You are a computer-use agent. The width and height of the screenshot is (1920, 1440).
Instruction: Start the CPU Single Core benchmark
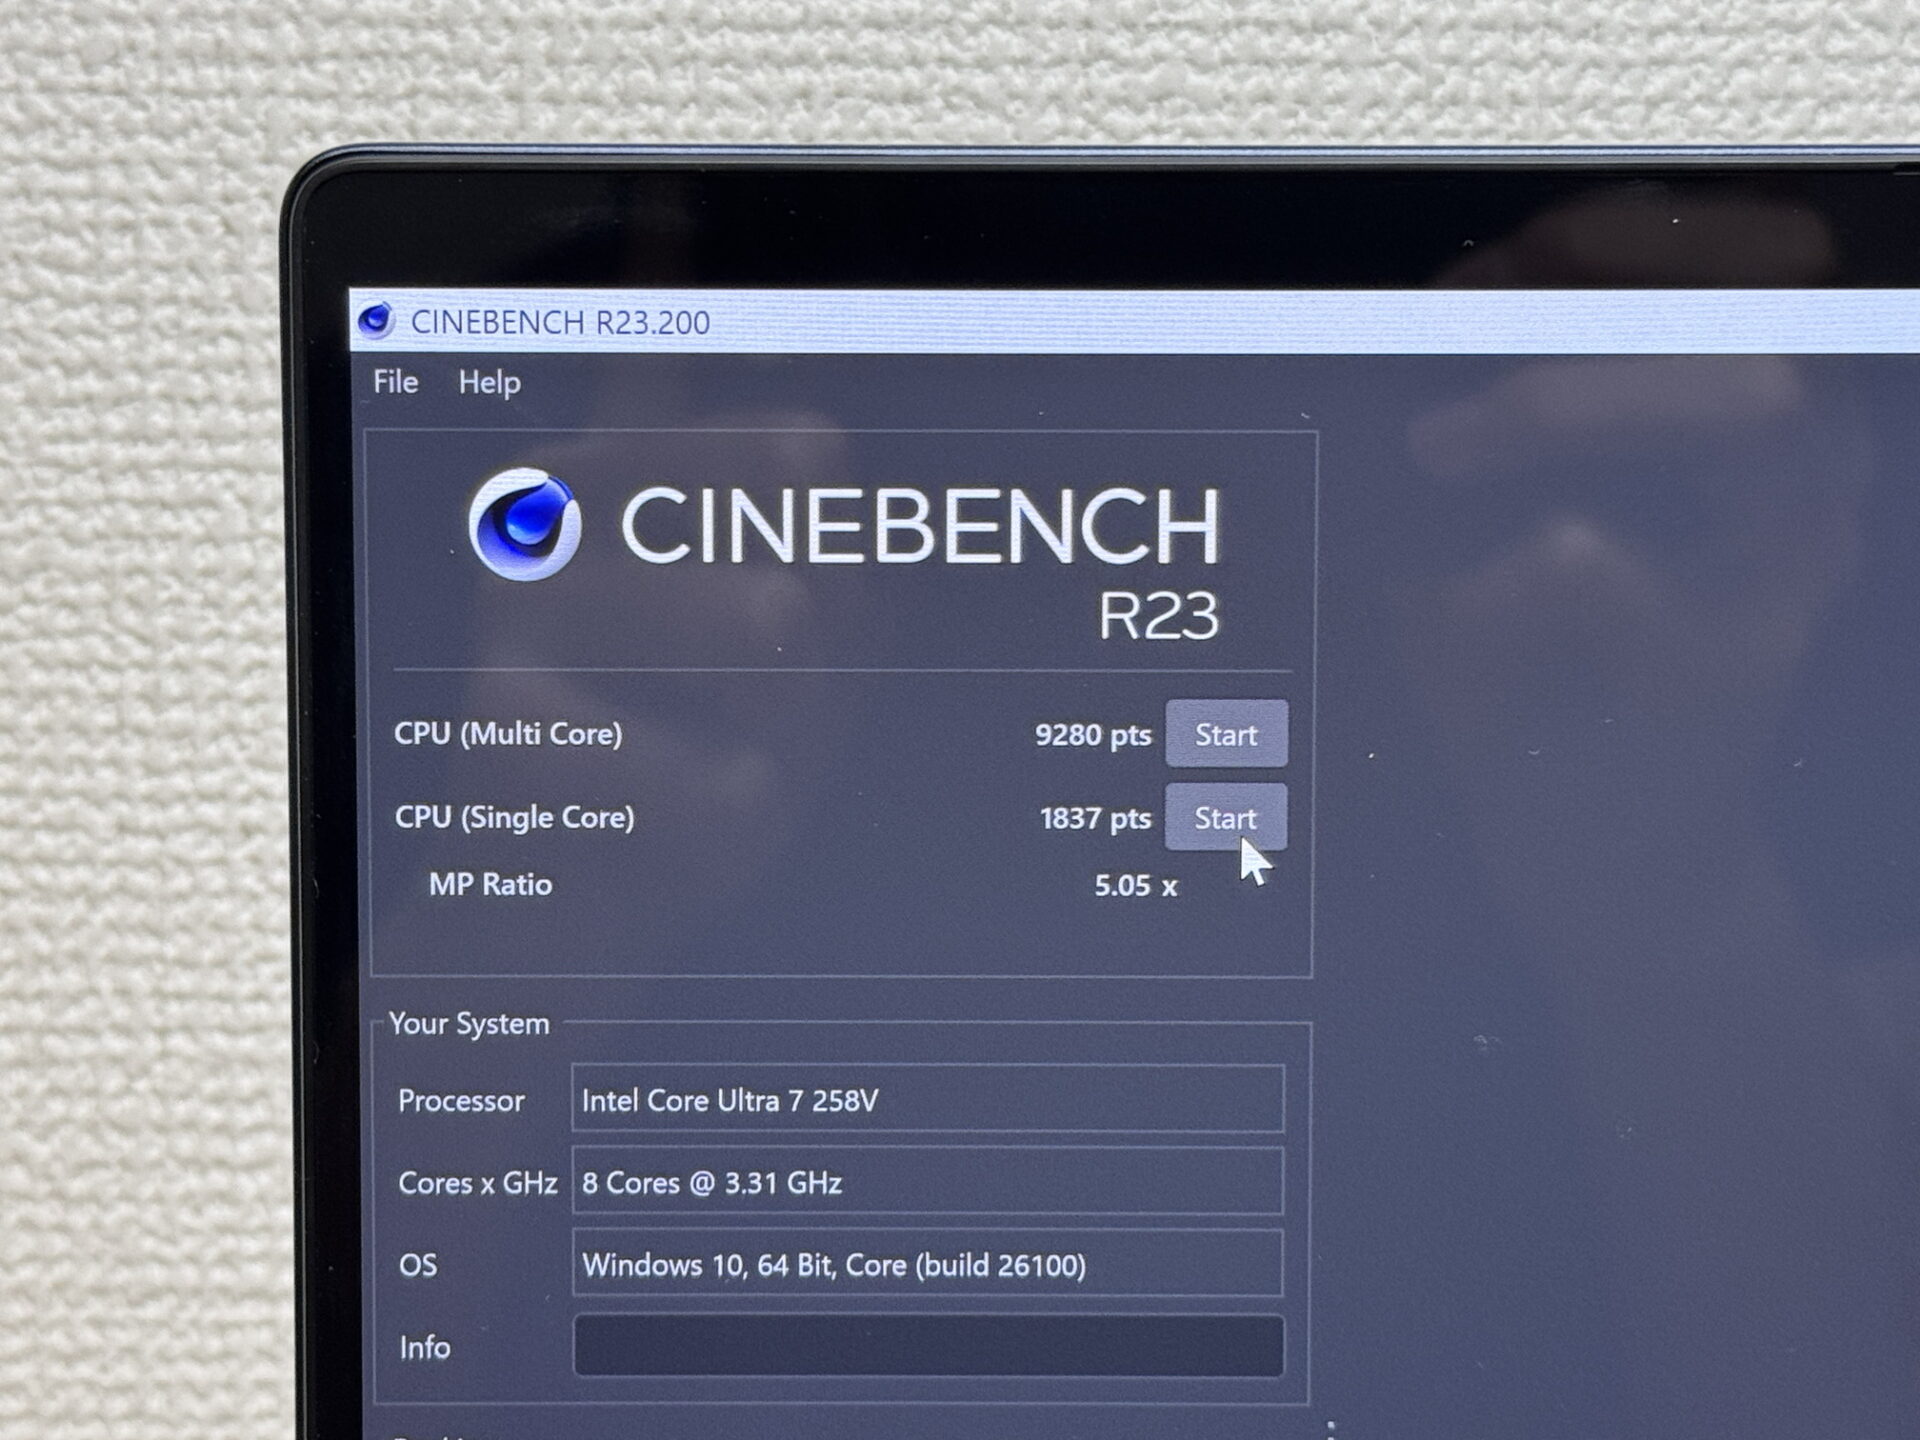tap(1225, 818)
